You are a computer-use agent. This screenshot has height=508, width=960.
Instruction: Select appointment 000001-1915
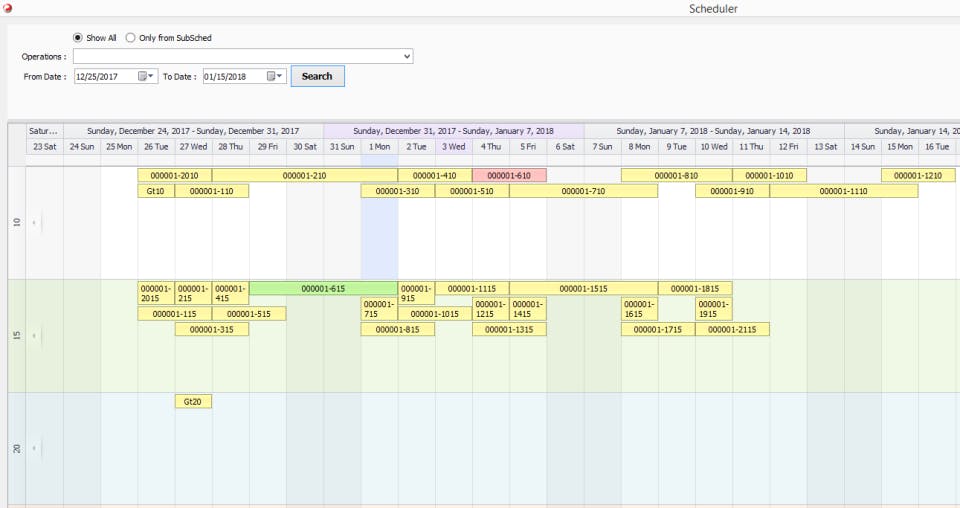pyautogui.click(x=714, y=309)
